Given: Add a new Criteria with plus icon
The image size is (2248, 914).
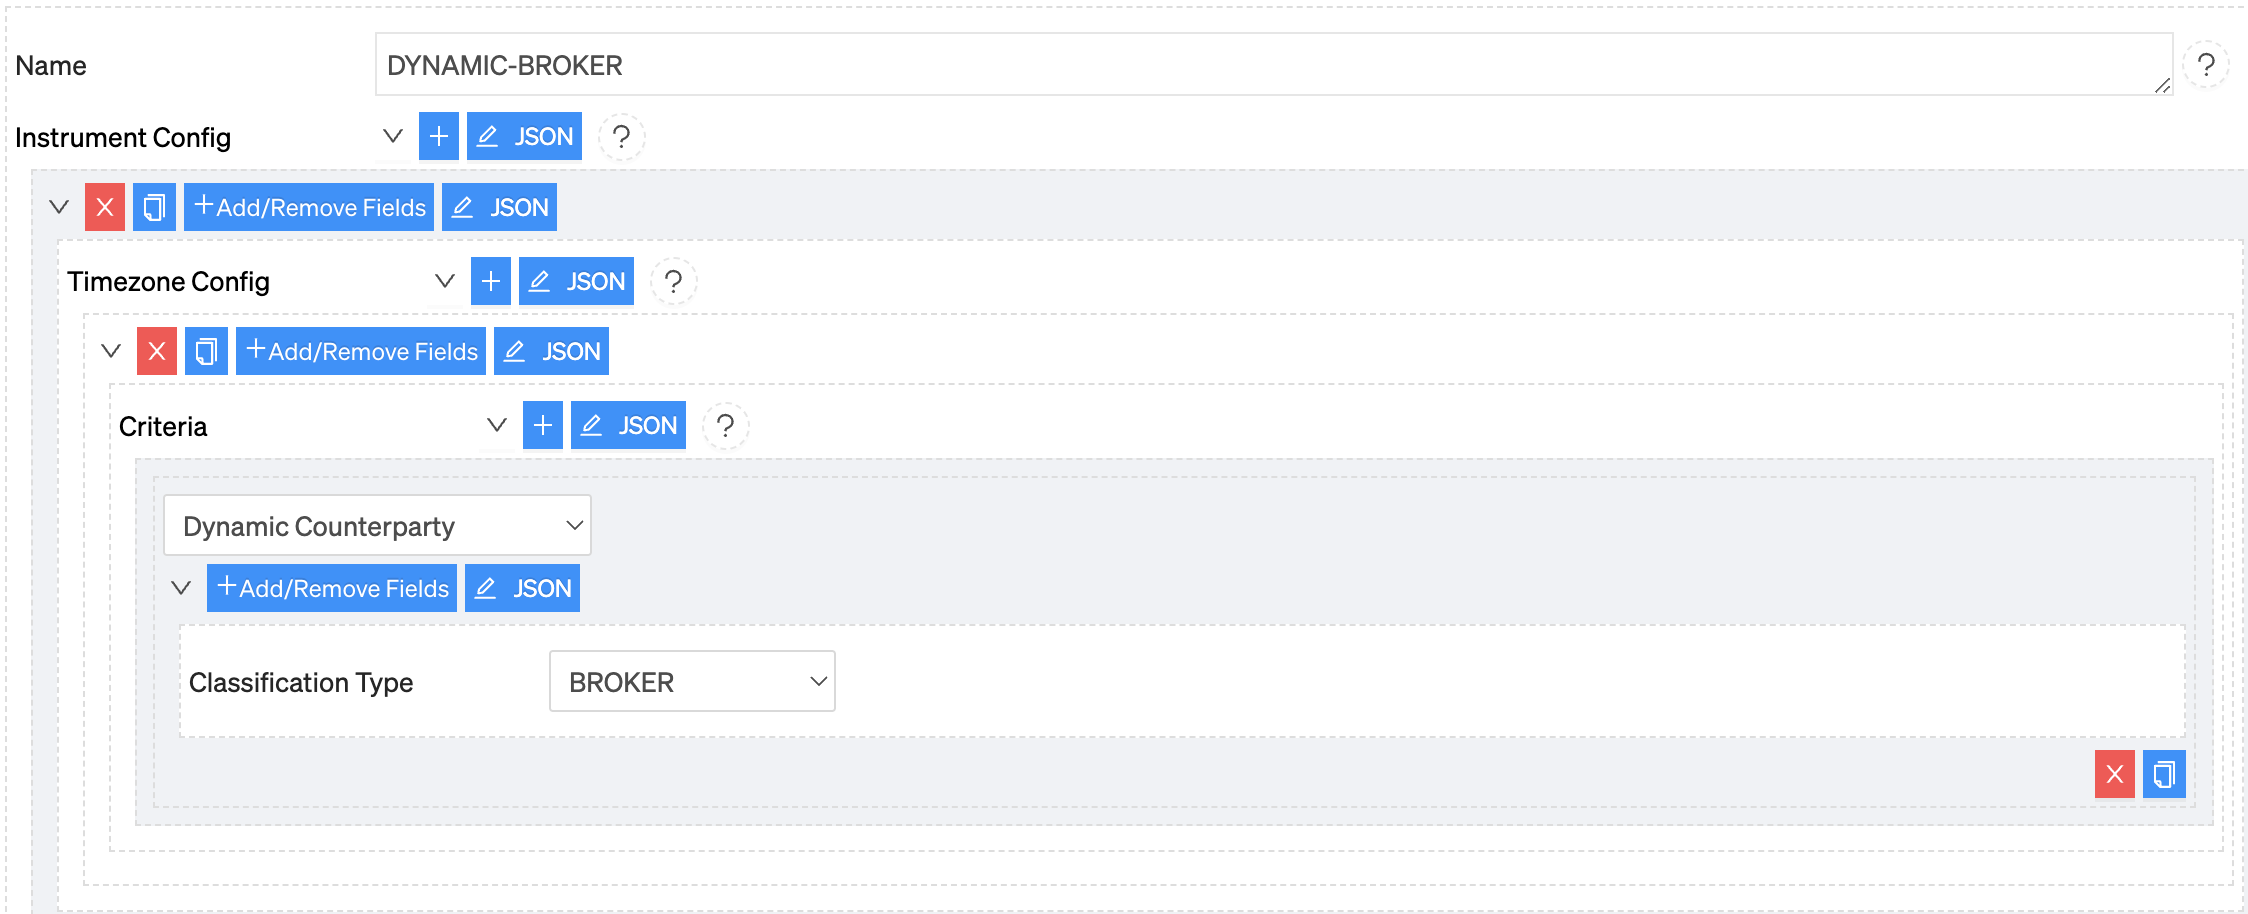Looking at the screenshot, I should click(x=543, y=425).
